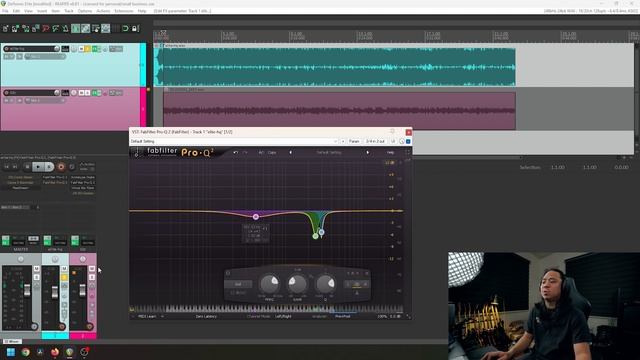Click Pro-Q undo arrow
This screenshot has width=640, height=360.
[x=236, y=152]
